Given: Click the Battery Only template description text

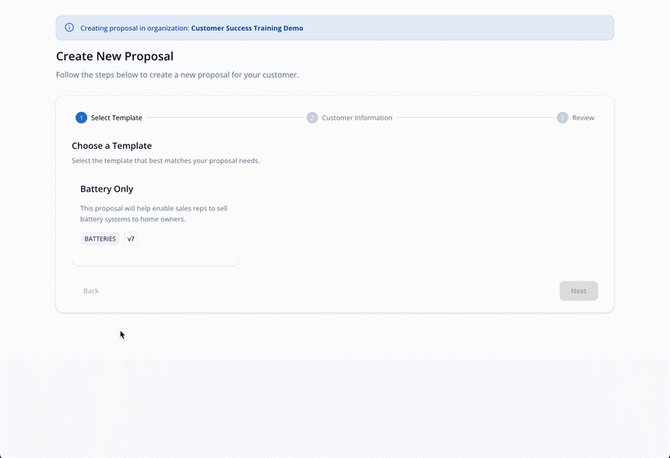Looking at the screenshot, I should click(154, 214).
